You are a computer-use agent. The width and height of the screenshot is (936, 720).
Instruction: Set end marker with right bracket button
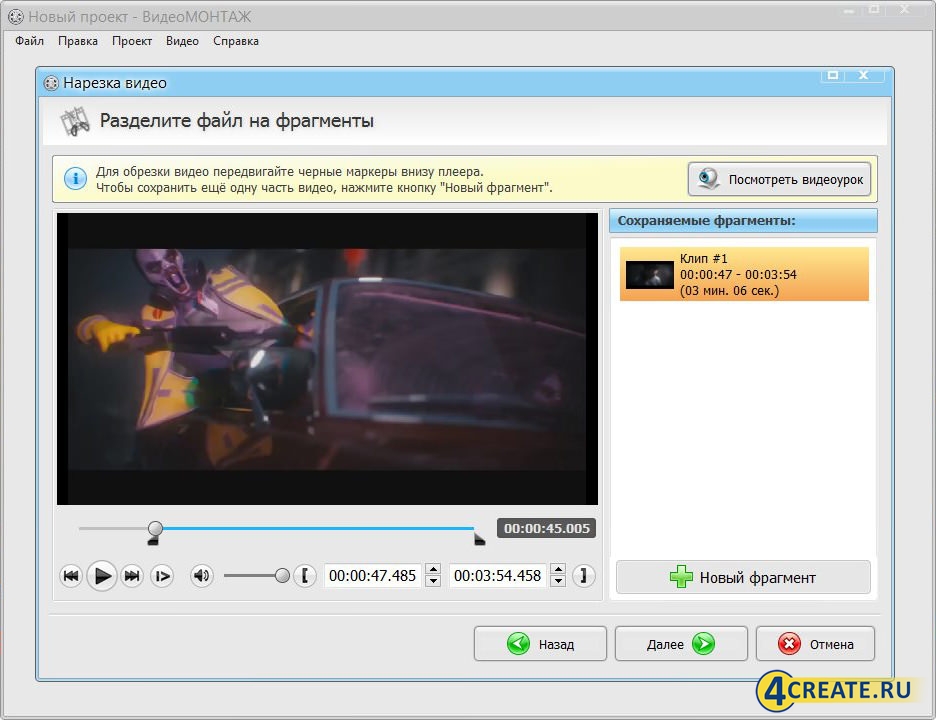[583, 576]
